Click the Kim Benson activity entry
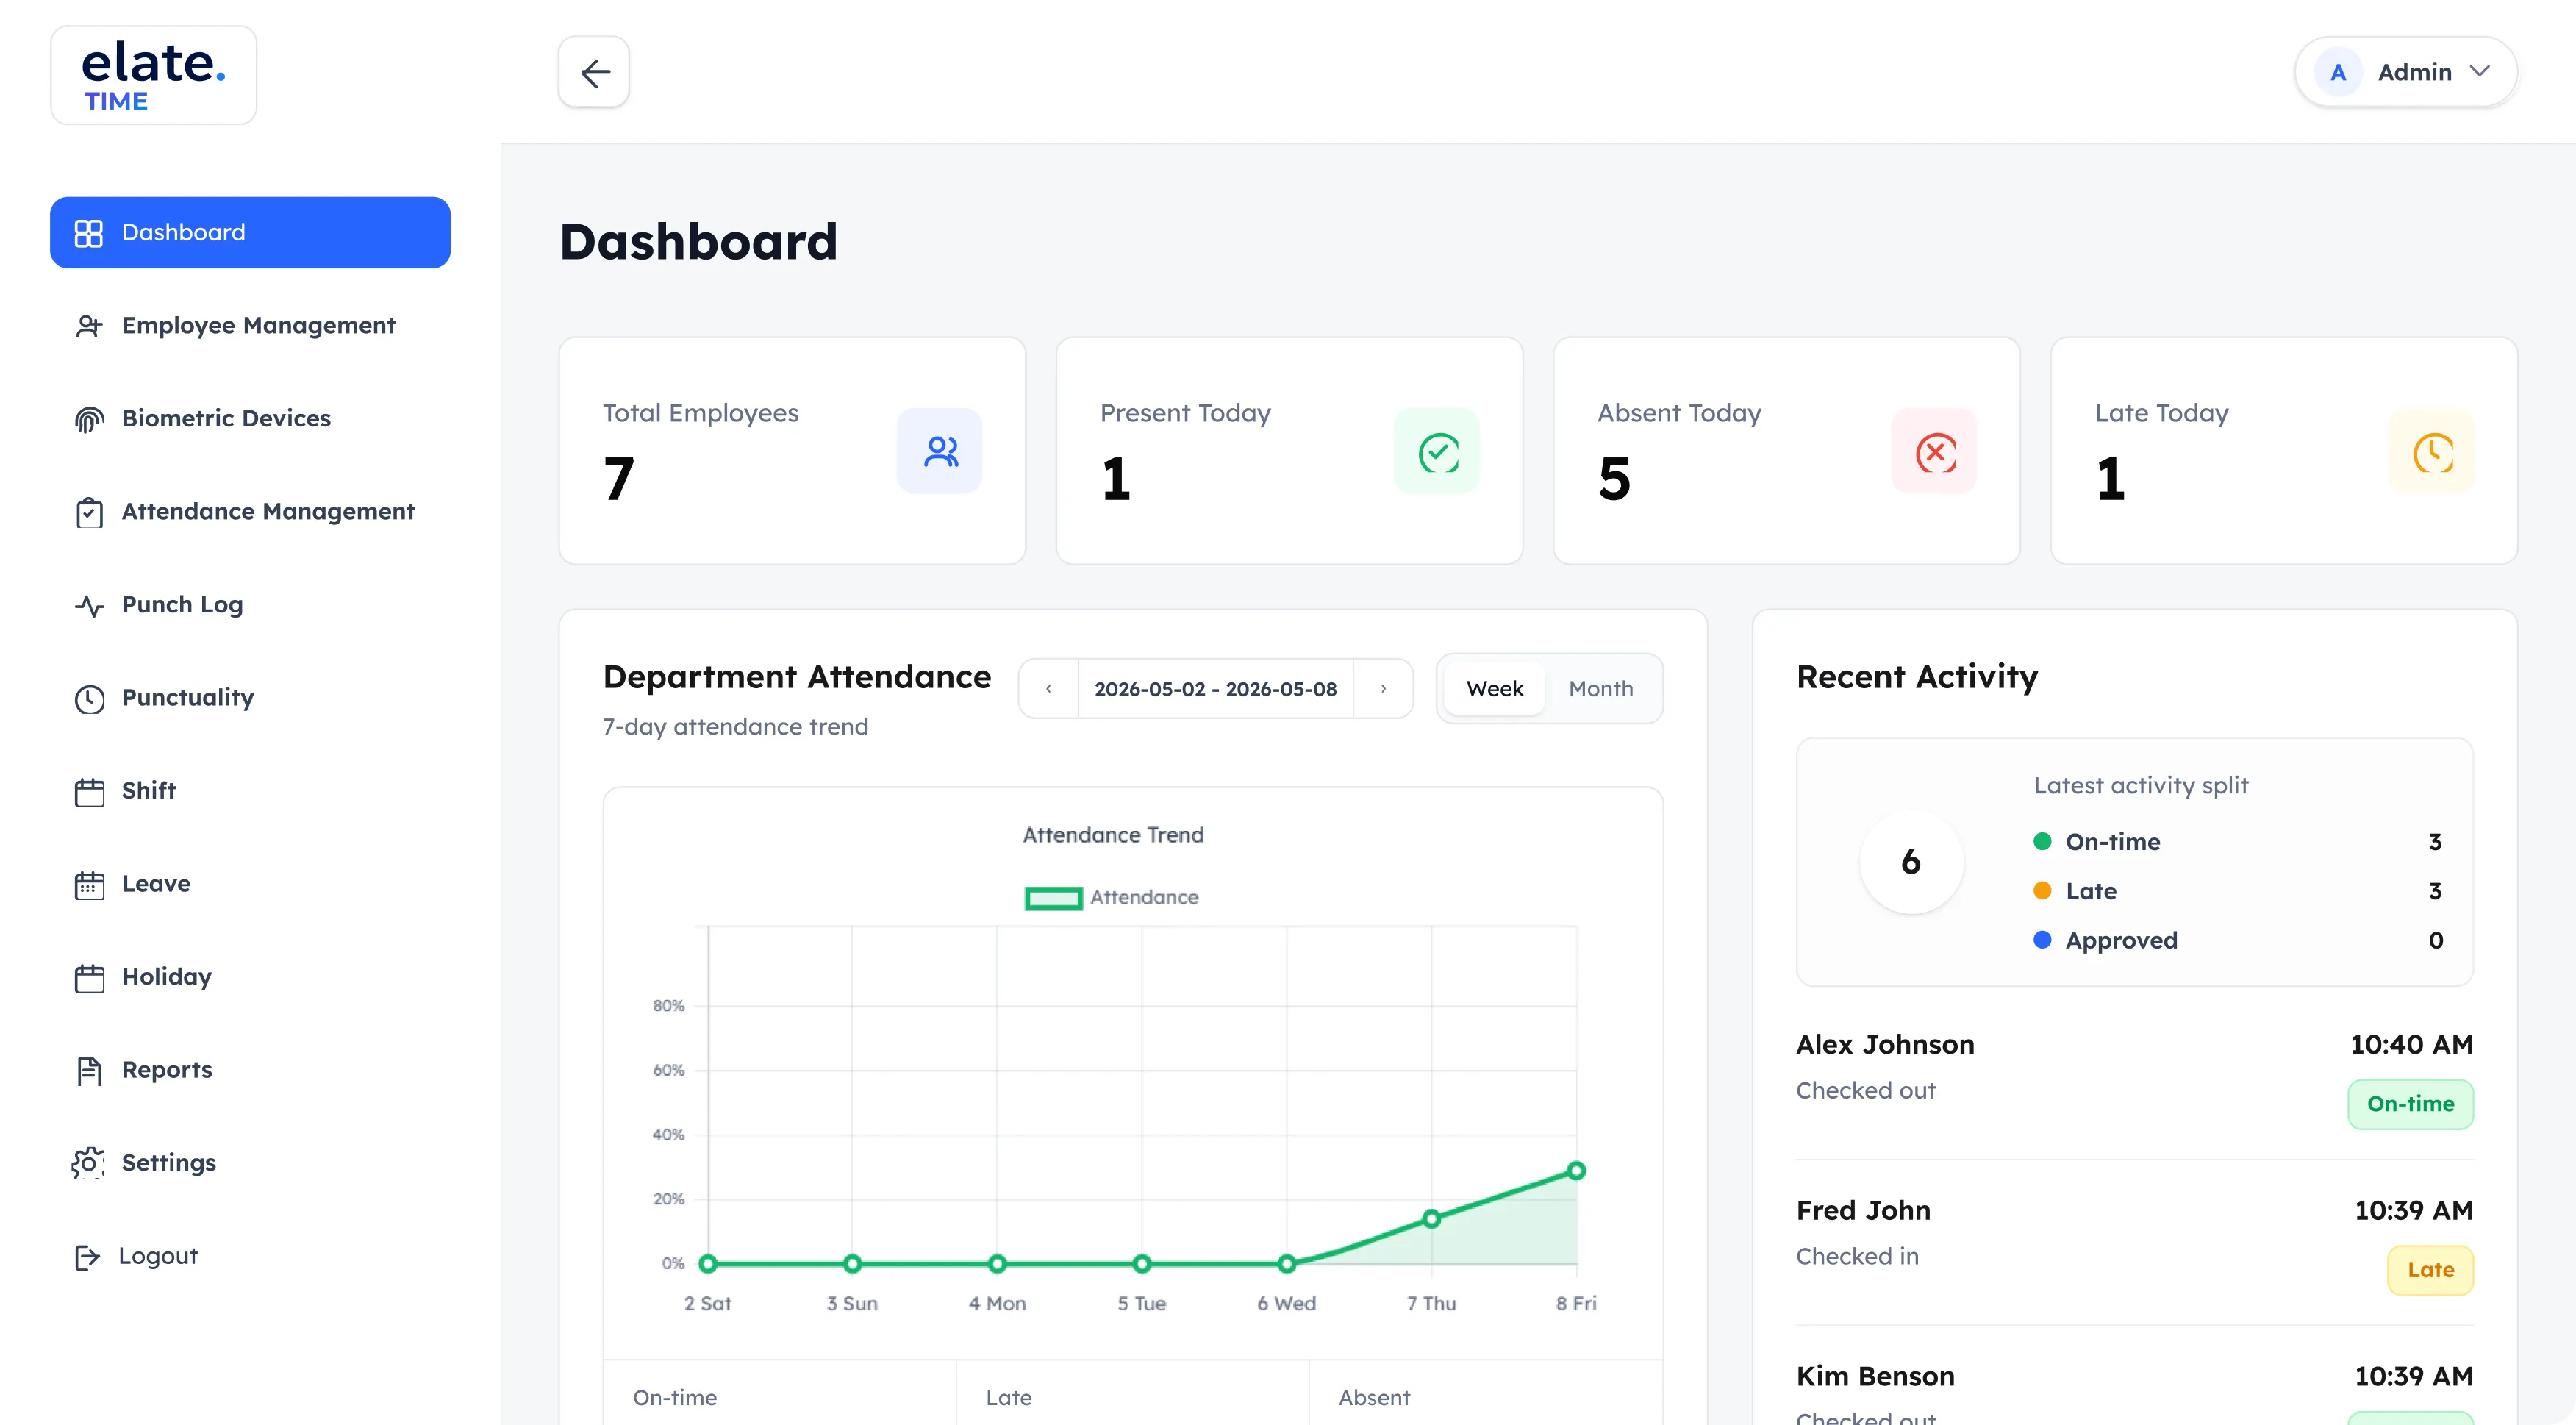Image resolution: width=2576 pixels, height=1425 pixels. tap(2134, 1390)
